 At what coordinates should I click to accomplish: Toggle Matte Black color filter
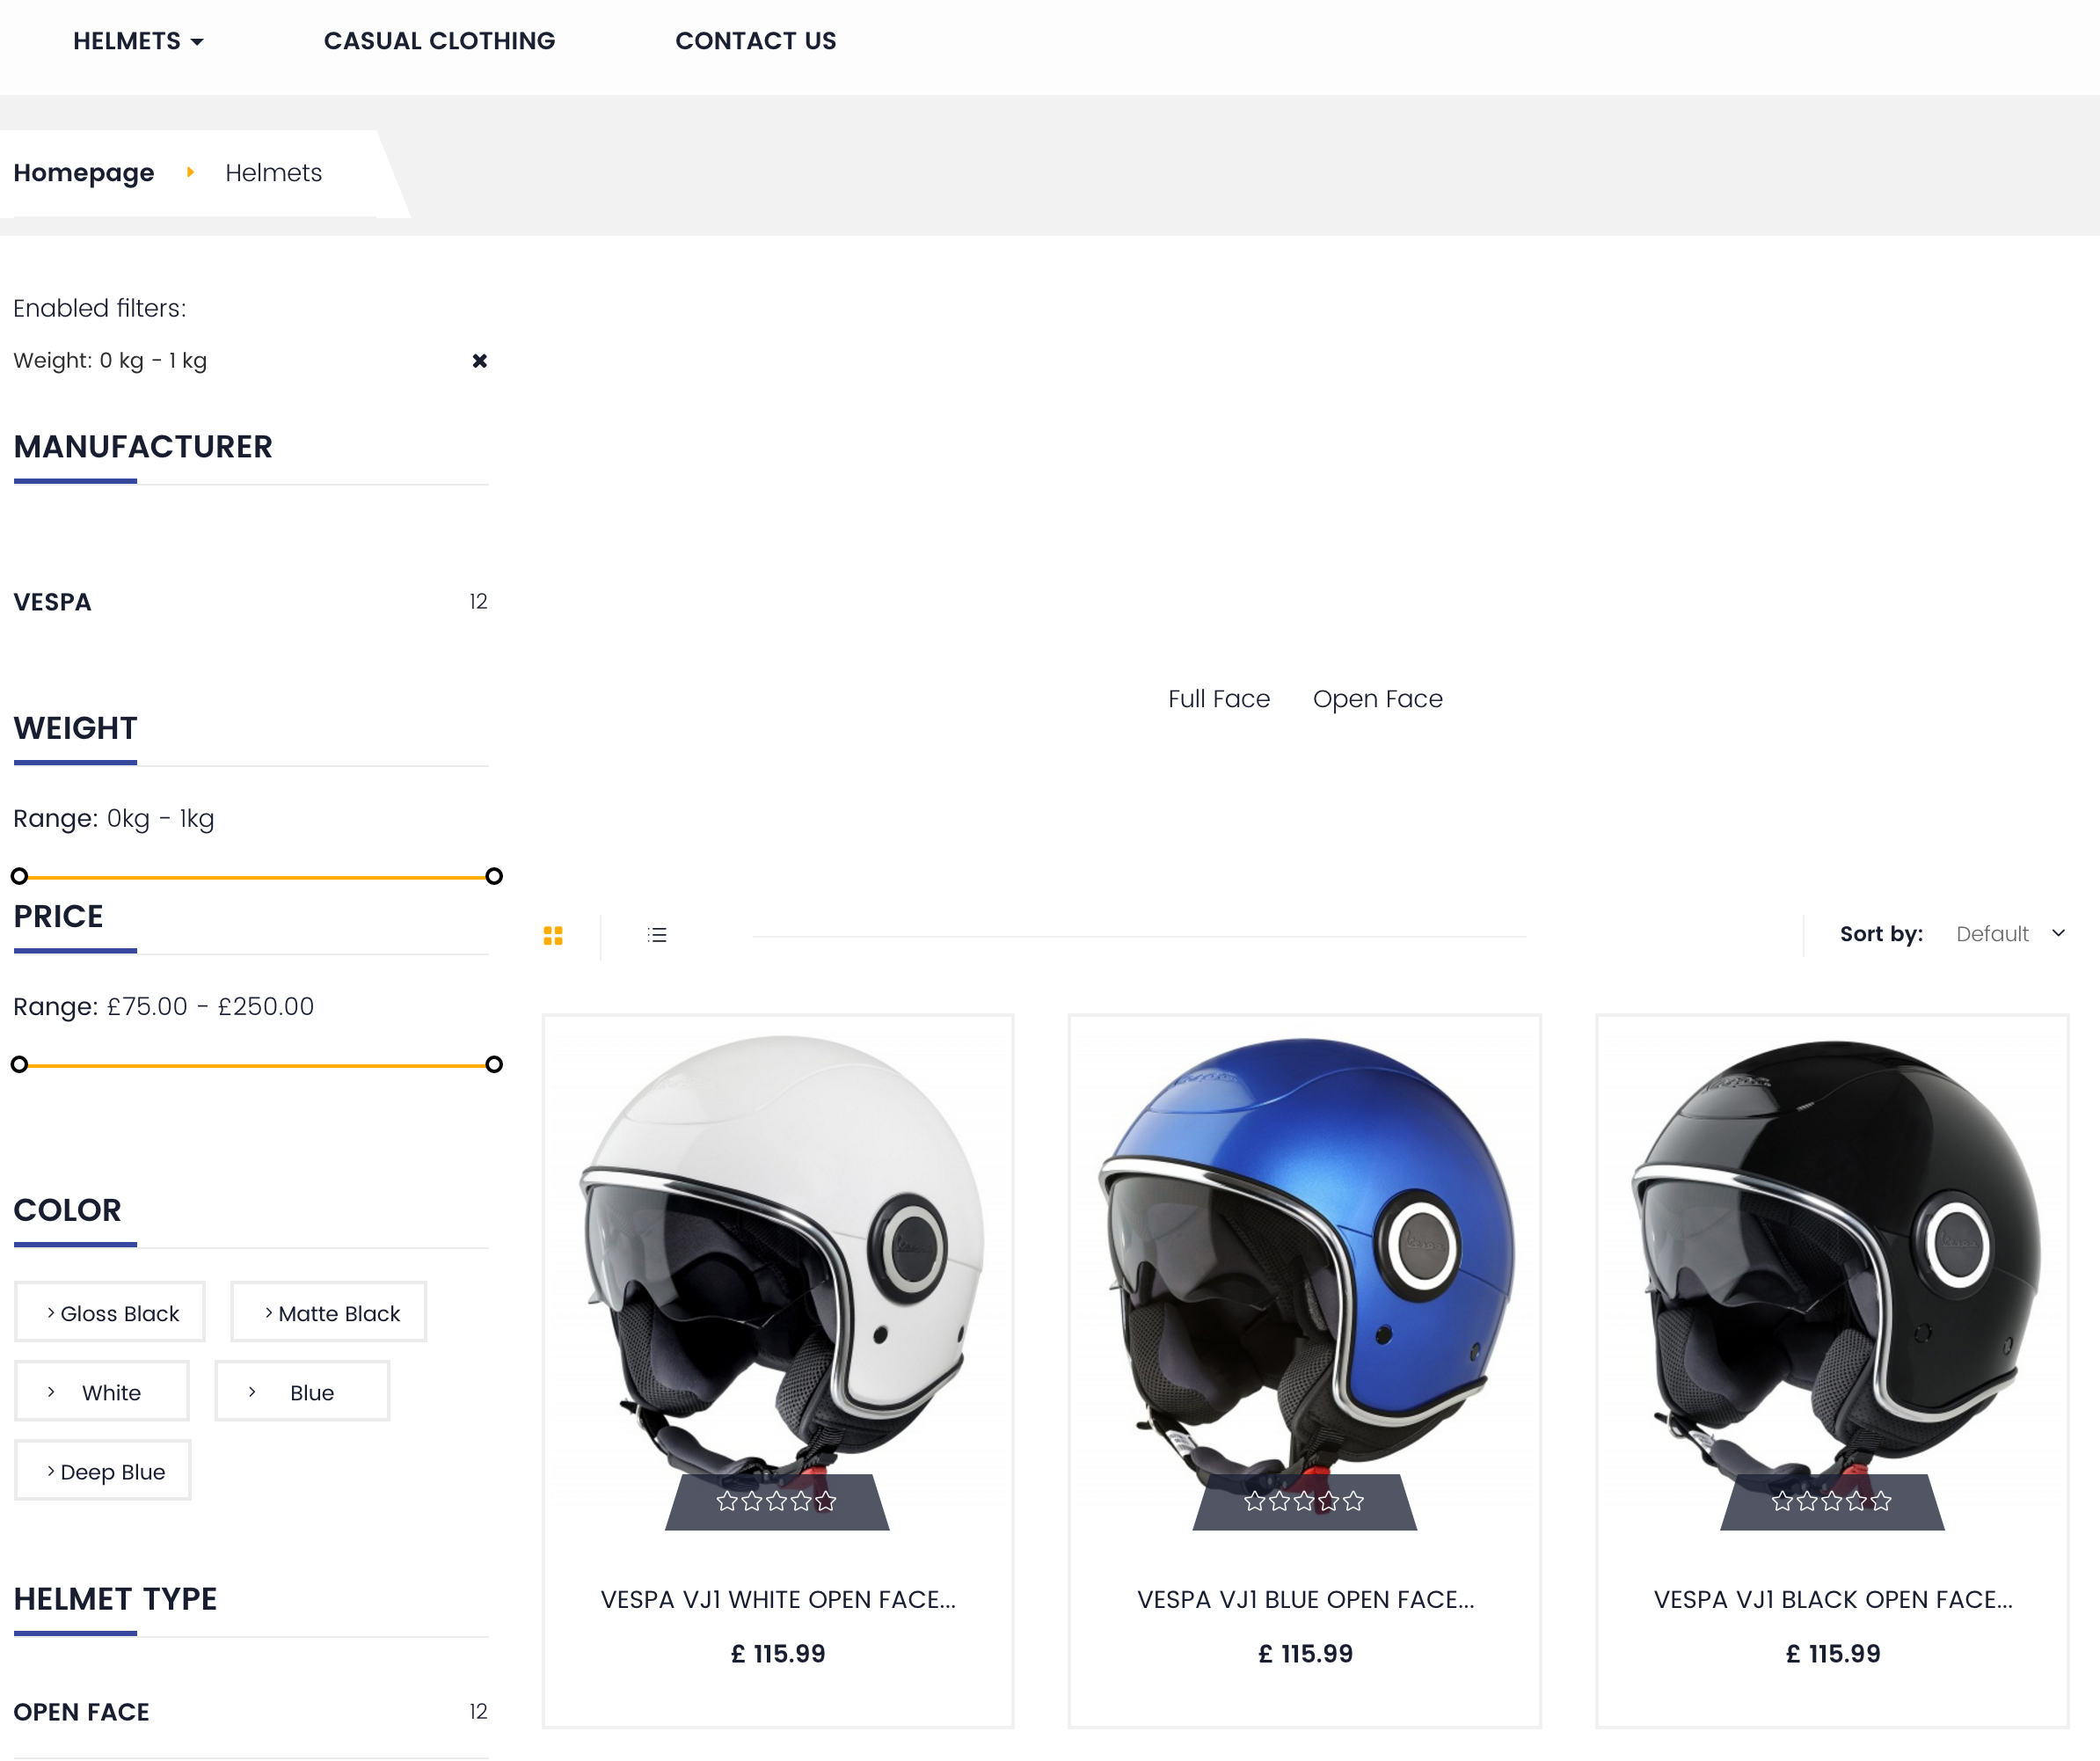click(x=329, y=1313)
